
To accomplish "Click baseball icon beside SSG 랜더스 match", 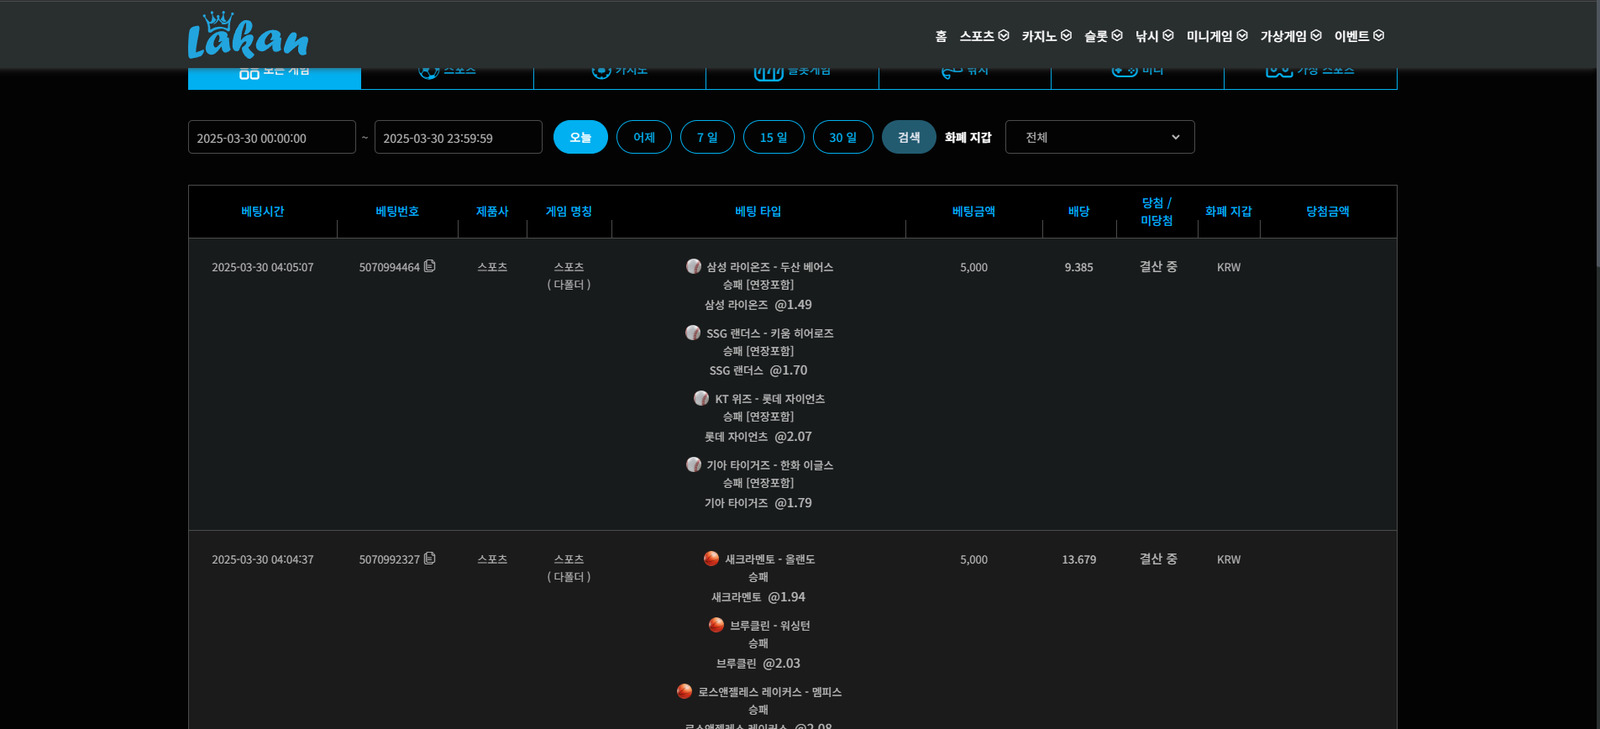I will click(x=693, y=332).
